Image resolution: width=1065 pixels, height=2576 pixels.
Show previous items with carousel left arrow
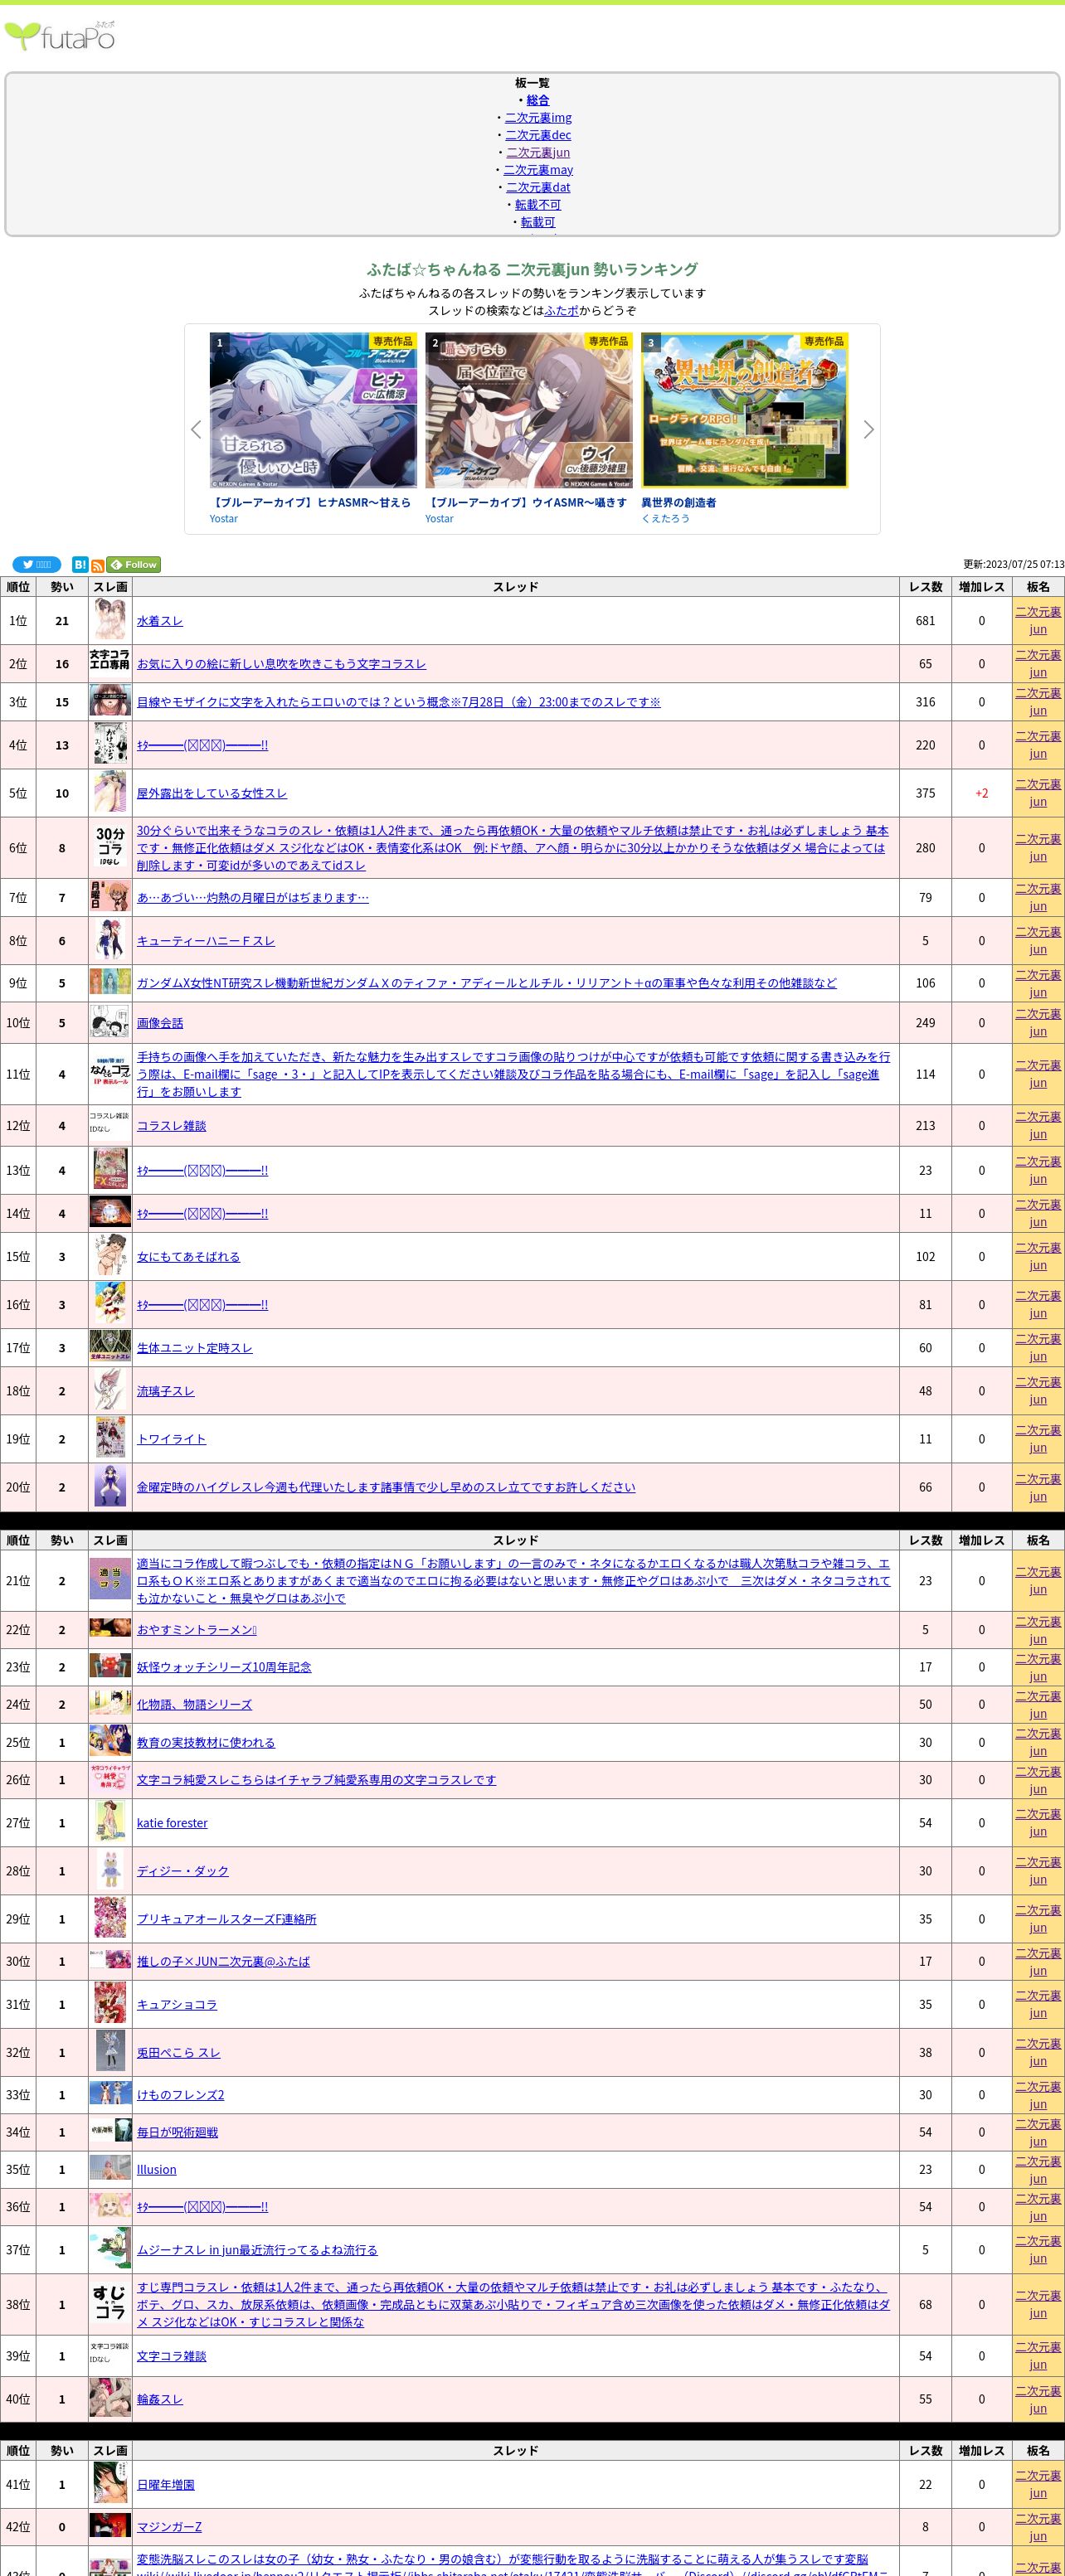point(196,429)
